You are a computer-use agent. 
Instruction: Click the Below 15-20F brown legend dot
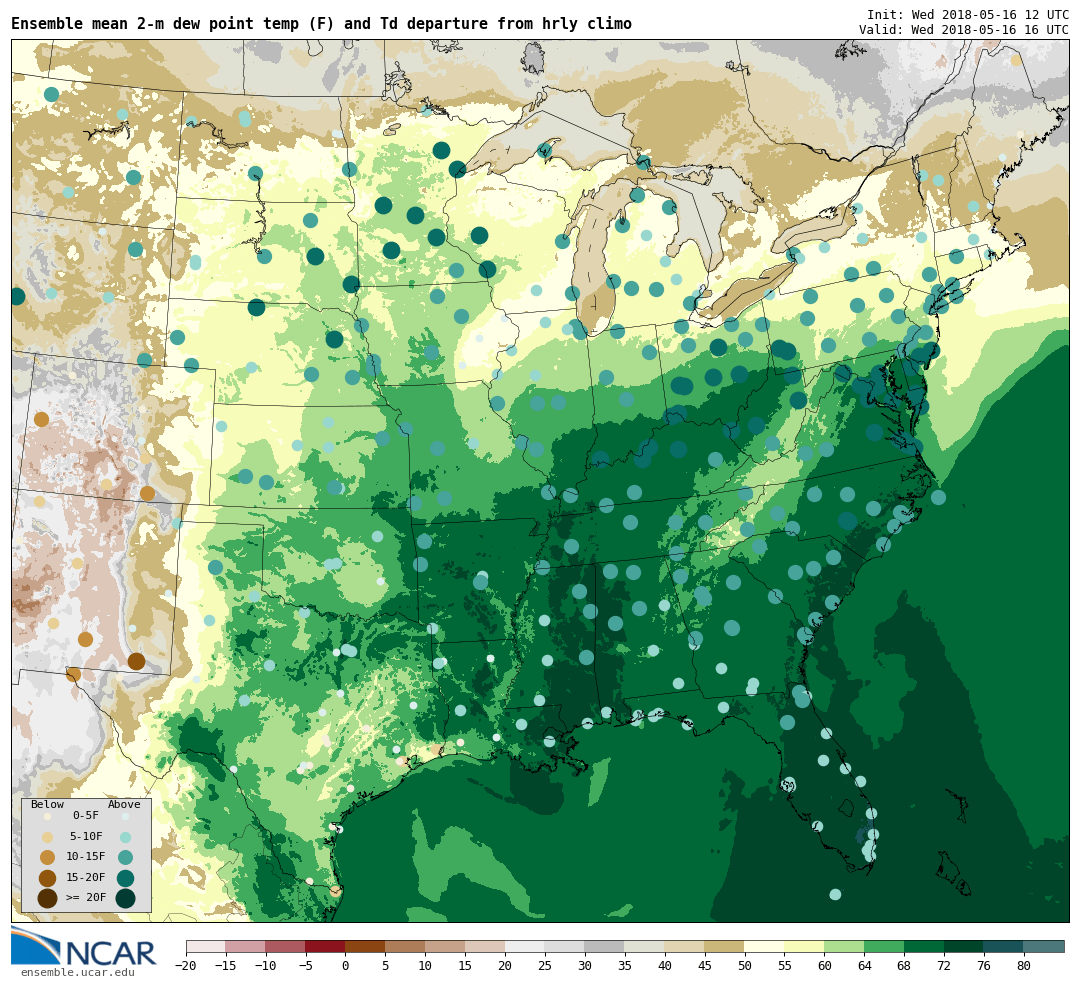click(48, 878)
